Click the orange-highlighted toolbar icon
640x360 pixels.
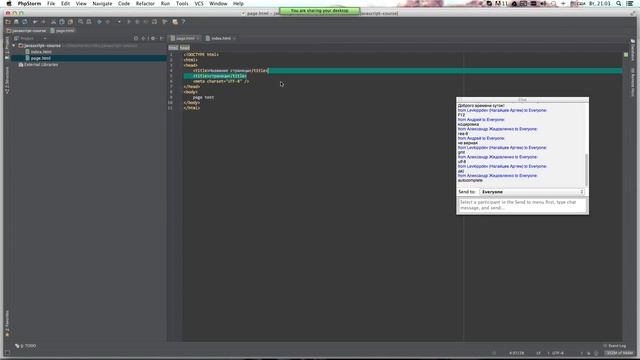point(175,22)
